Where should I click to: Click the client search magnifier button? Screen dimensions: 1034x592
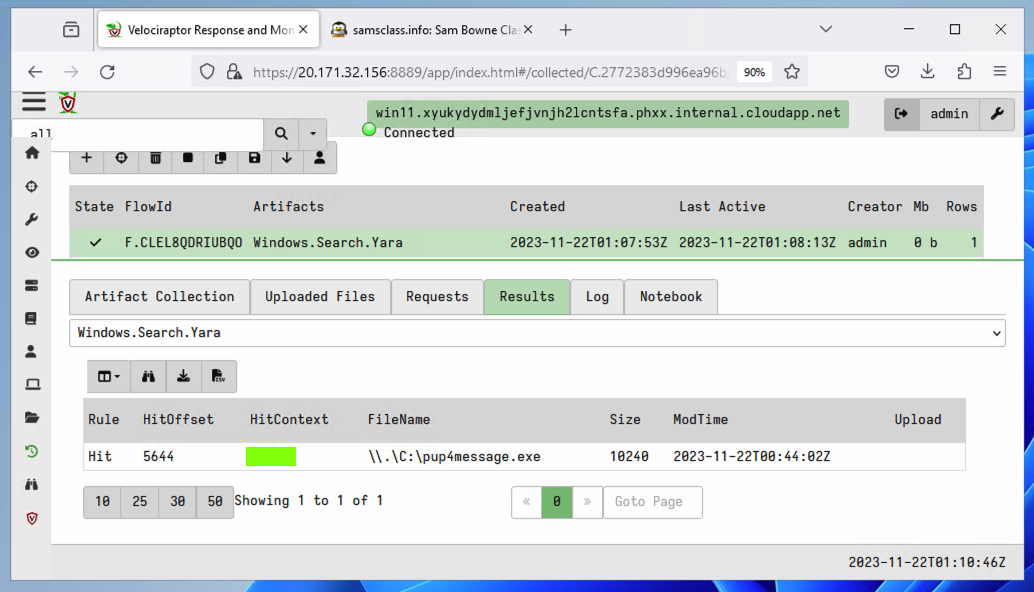click(x=281, y=134)
